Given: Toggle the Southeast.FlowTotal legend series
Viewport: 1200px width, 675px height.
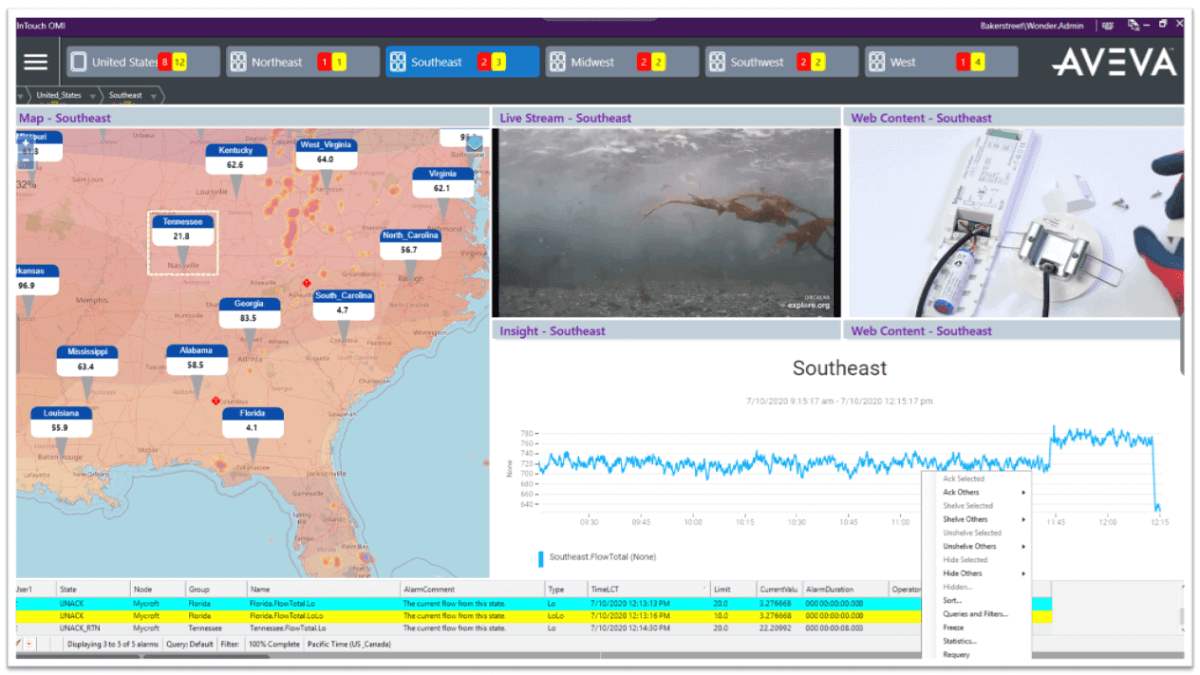Looking at the screenshot, I should pos(596,557).
